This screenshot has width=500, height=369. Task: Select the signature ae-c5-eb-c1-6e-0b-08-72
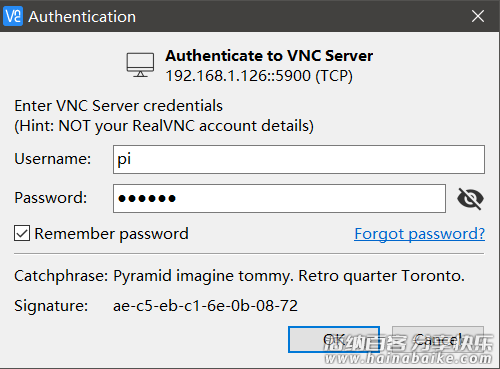tap(205, 306)
